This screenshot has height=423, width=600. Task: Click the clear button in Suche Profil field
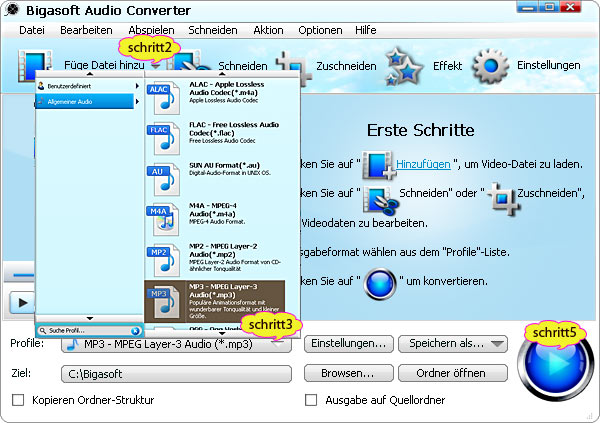point(135,331)
